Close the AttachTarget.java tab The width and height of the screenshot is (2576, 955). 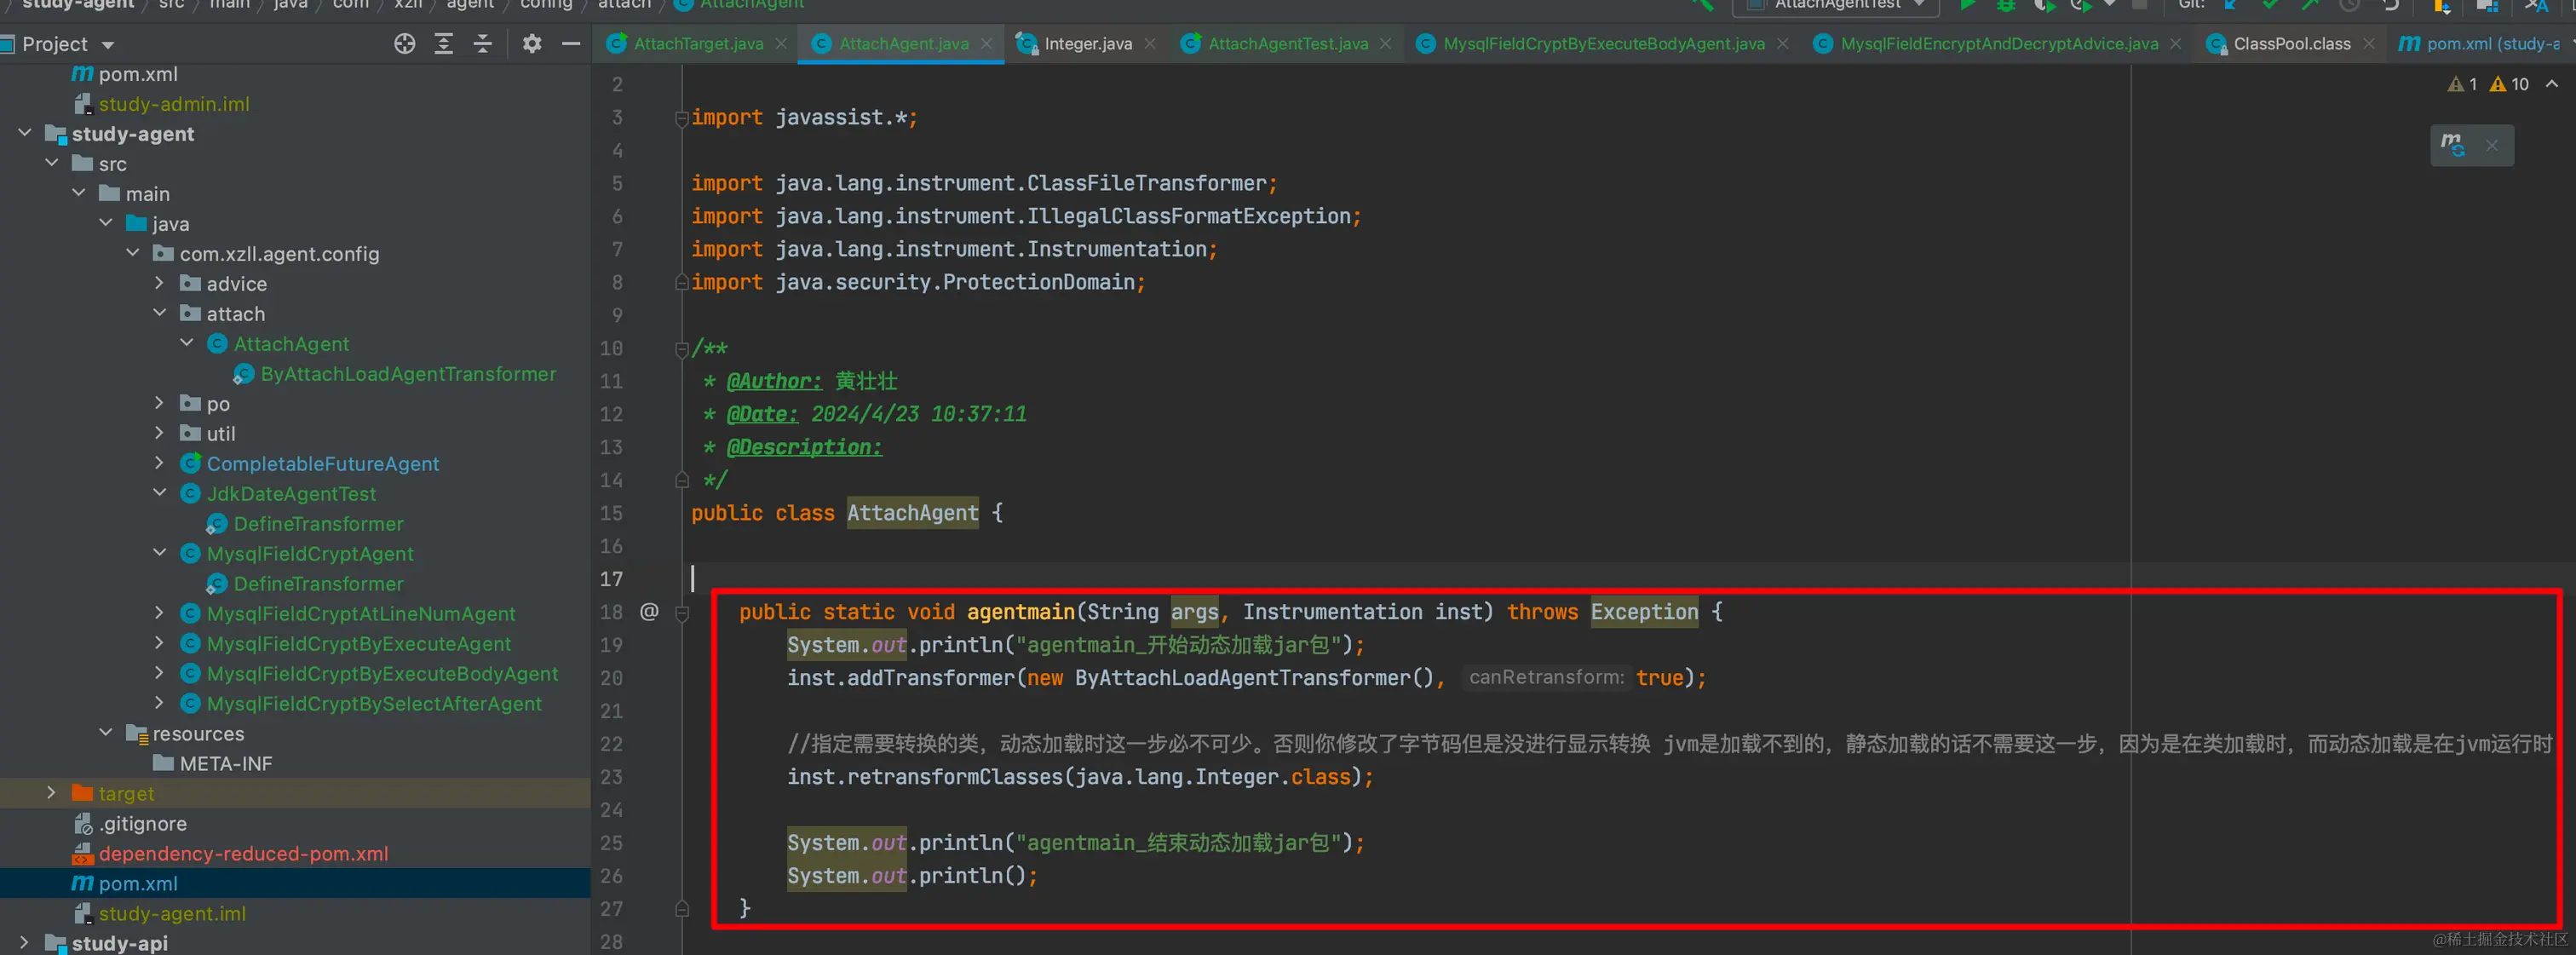pos(781,44)
